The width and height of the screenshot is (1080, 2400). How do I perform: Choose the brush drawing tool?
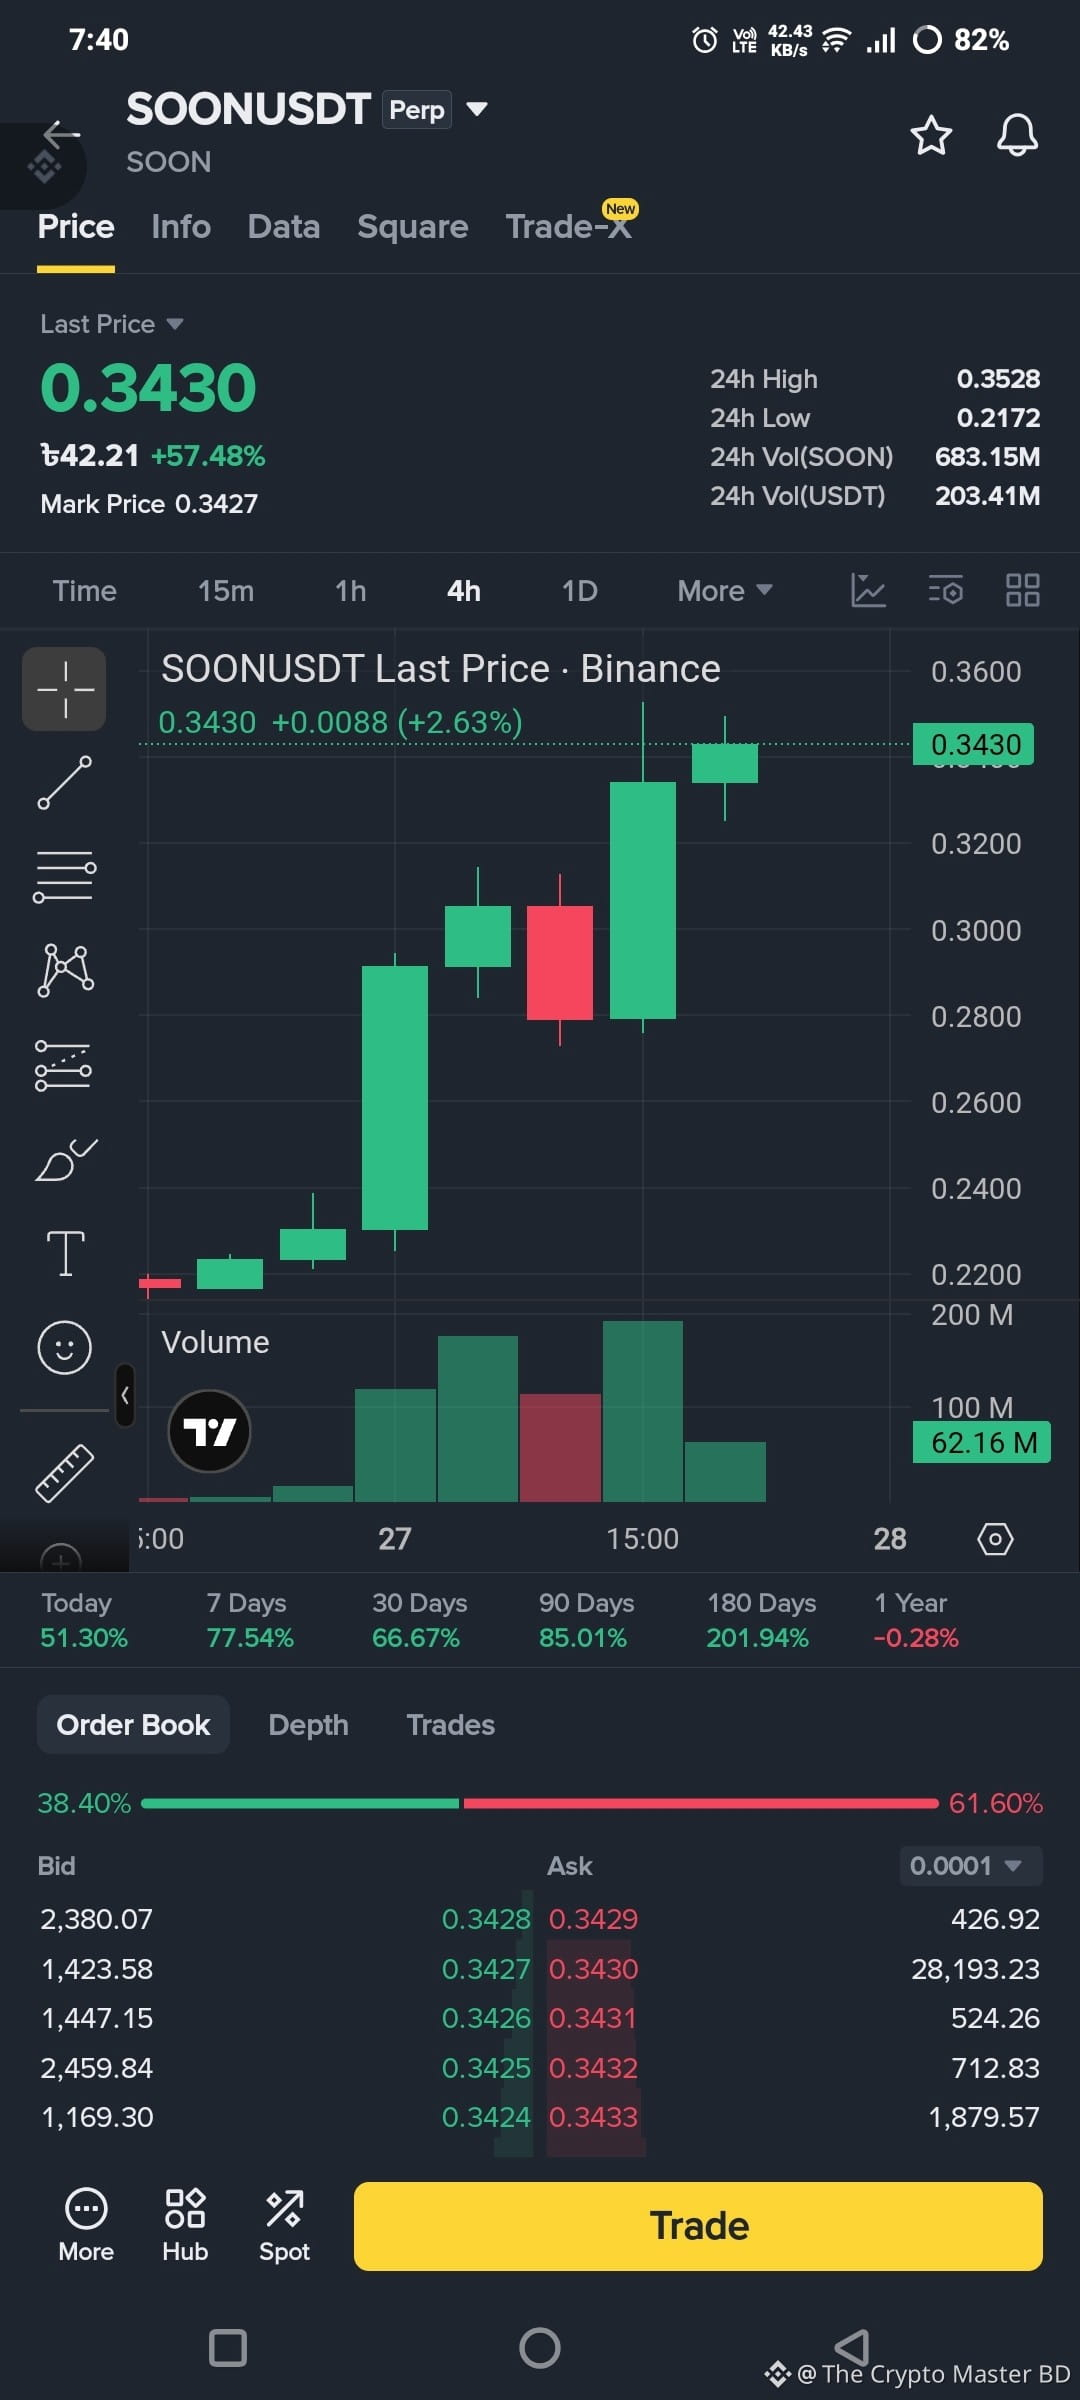click(x=65, y=1160)
